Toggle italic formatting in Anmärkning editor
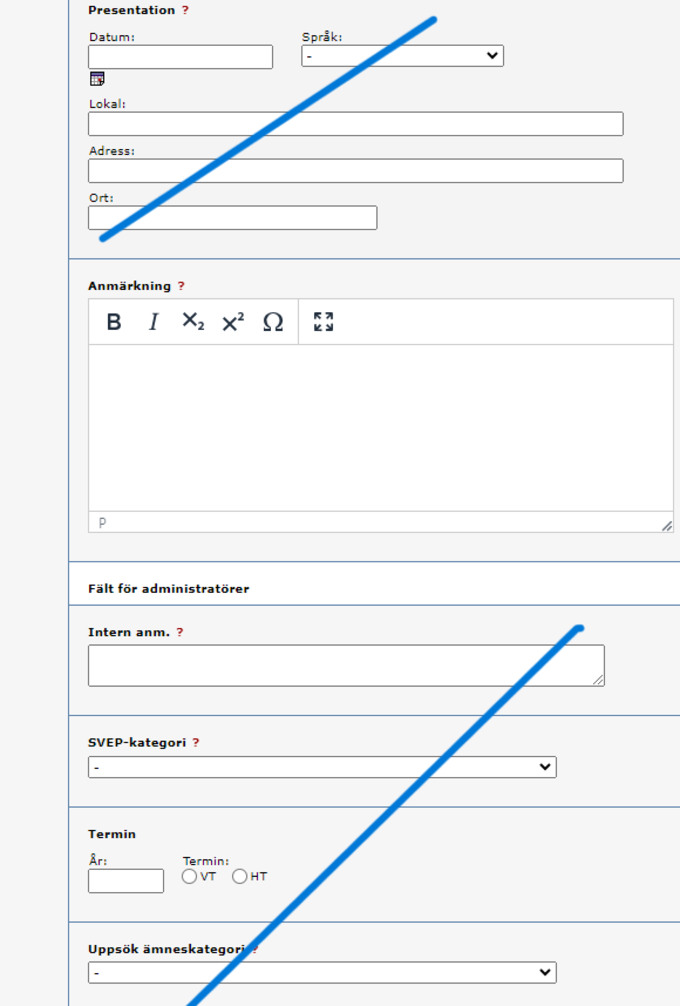Screen dimensions: 680x1006 click(153, 322)
